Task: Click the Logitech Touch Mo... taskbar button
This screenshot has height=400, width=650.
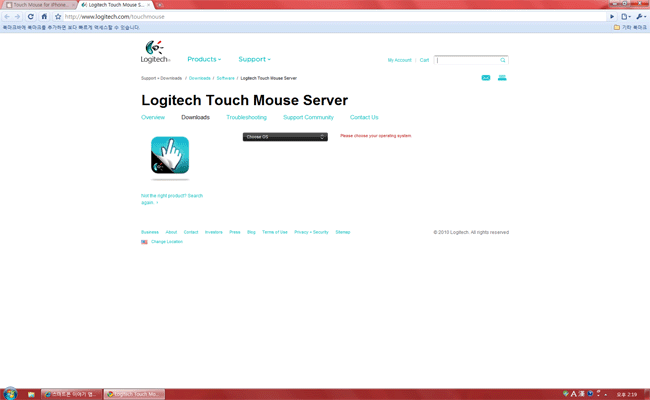Action: [x=134, y=394]
